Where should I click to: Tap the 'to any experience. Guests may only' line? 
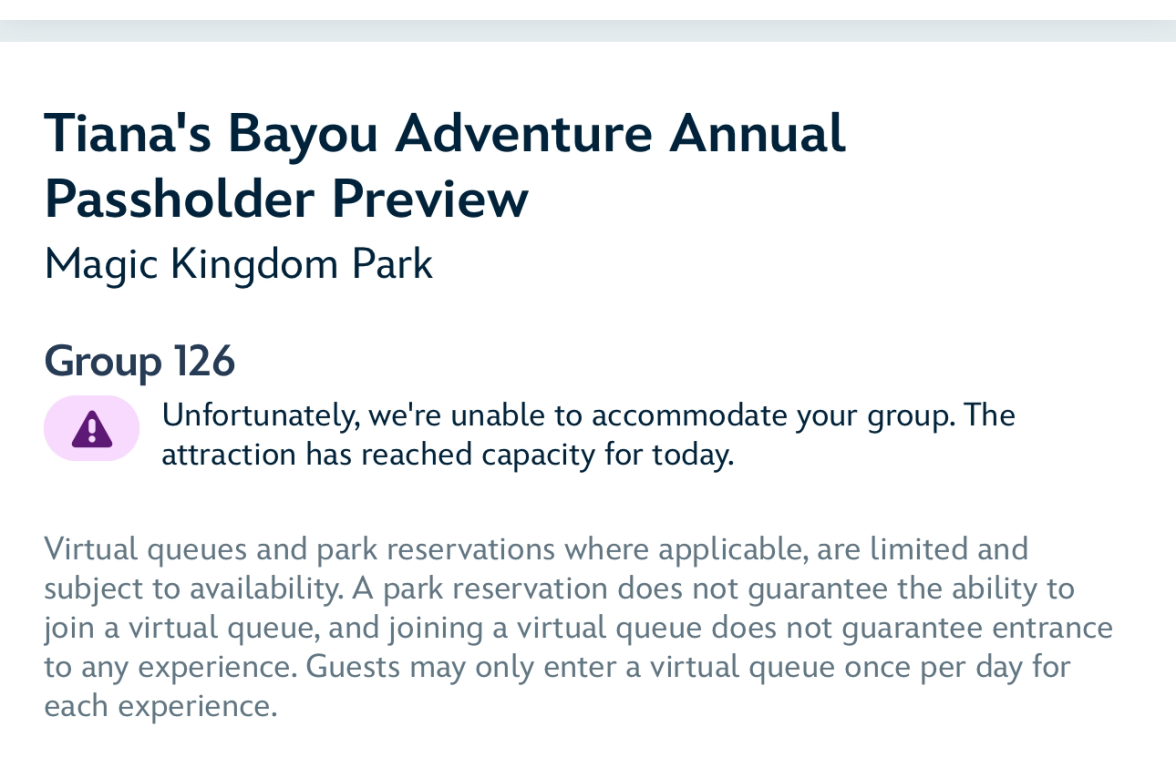[x=557, y=668]
